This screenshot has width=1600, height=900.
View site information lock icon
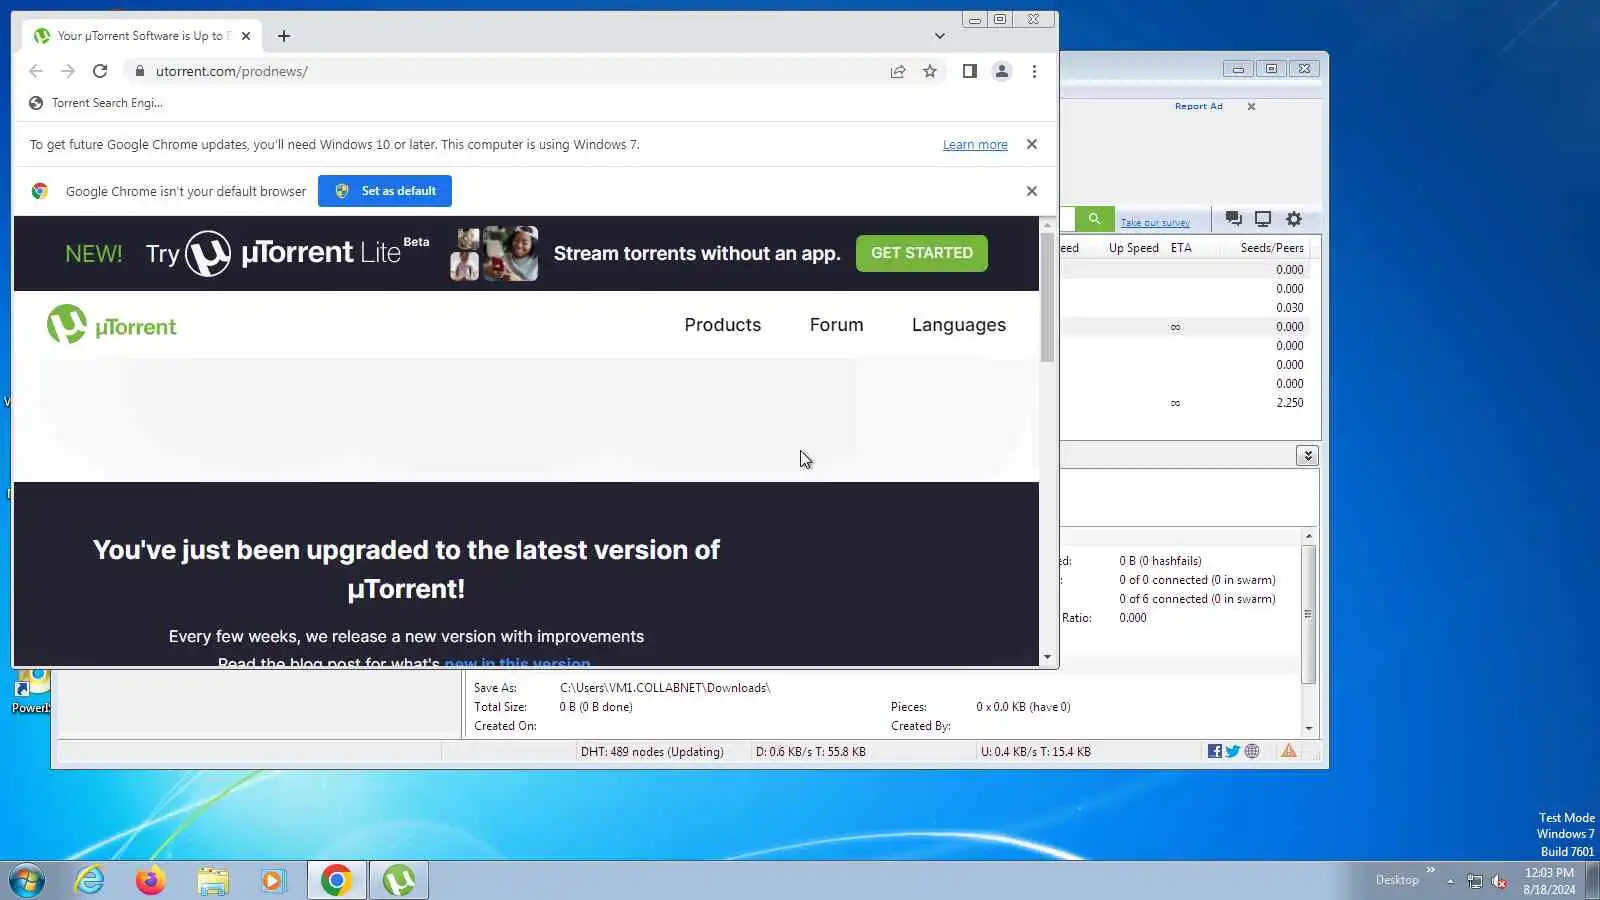click(139, 71)
